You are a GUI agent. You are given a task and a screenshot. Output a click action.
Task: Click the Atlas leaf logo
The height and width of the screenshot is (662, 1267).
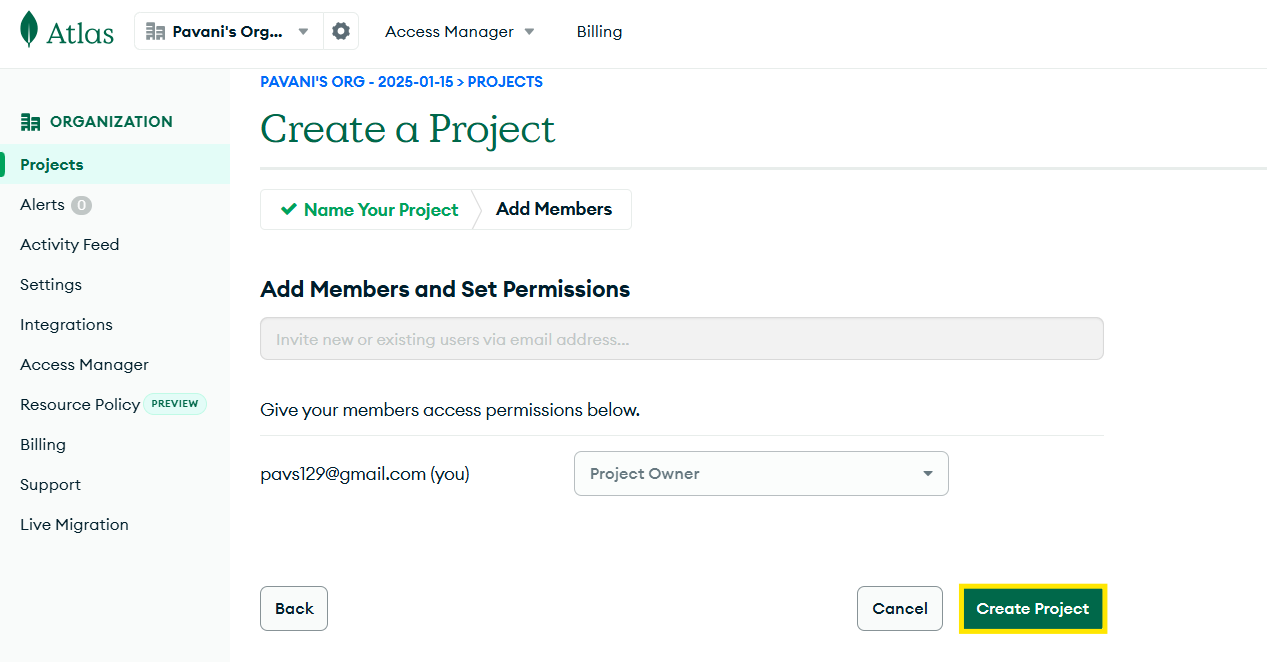pos(30,30)
